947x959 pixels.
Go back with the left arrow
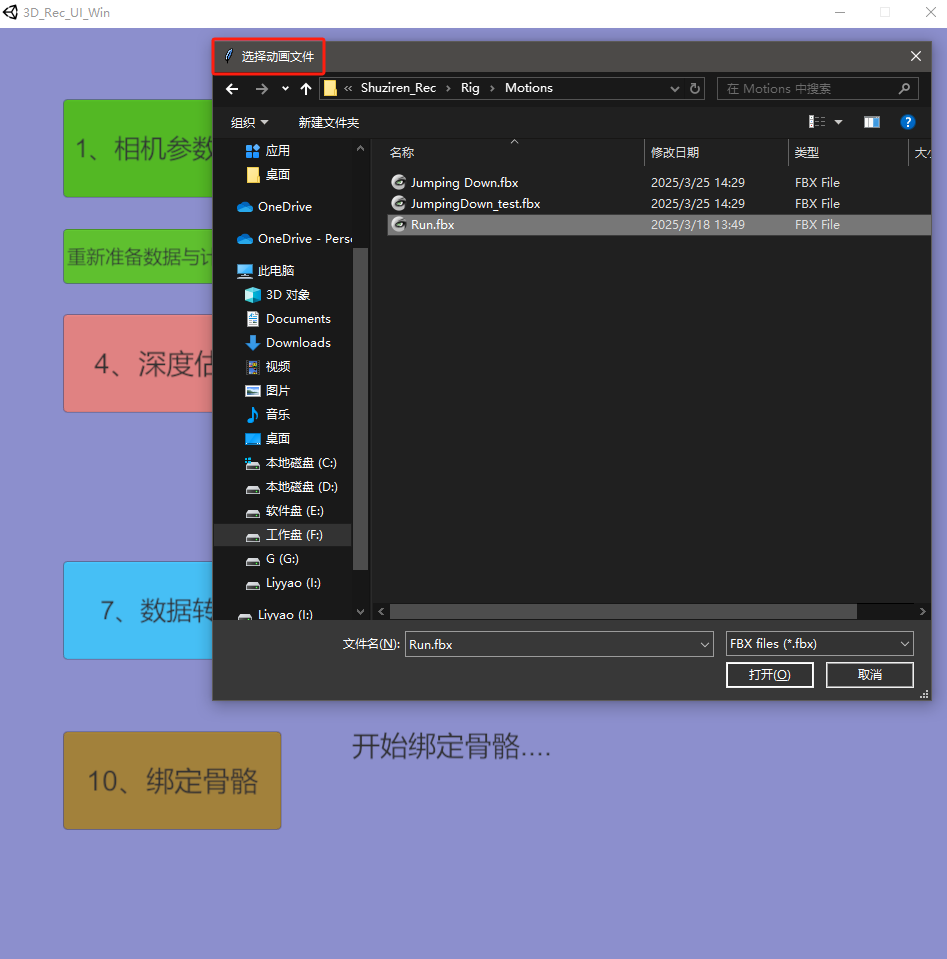[x=232, y=89]
